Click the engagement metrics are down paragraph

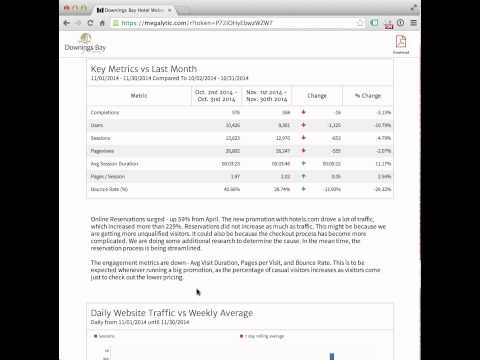coord(235,270)
